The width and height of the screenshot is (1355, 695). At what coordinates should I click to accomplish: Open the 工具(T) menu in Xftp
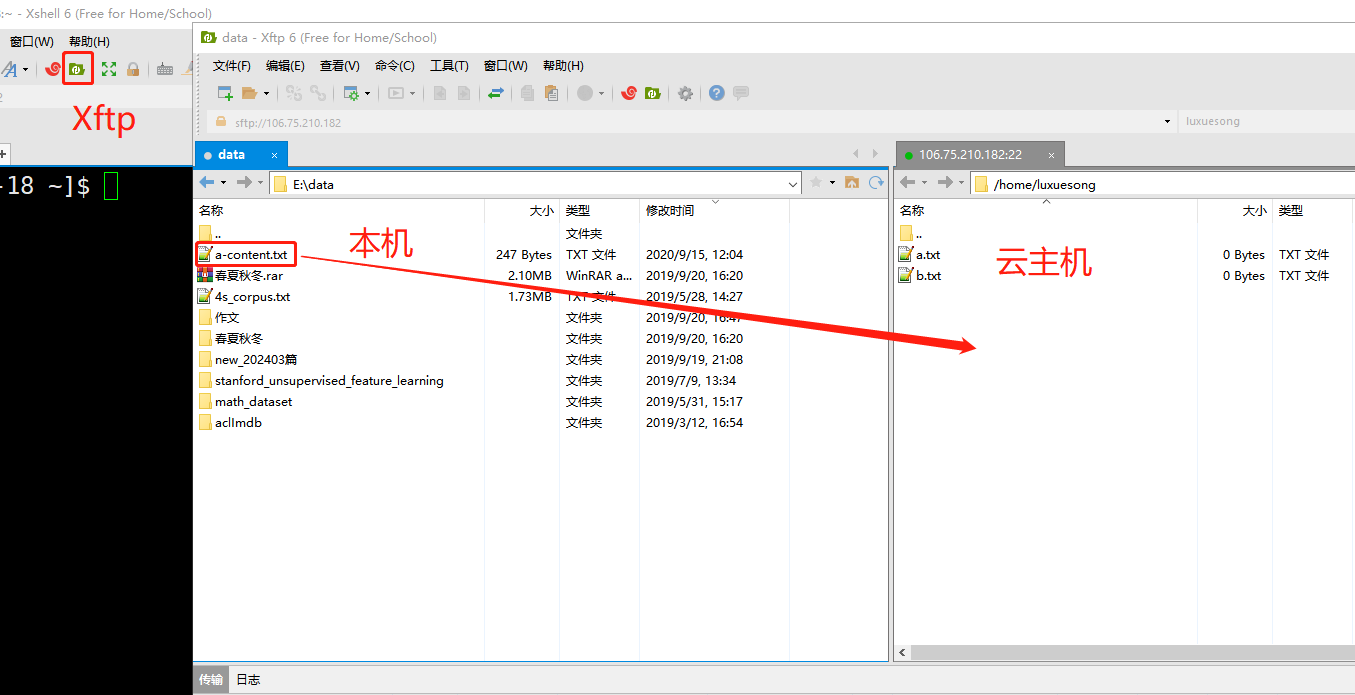click(449, 66)
